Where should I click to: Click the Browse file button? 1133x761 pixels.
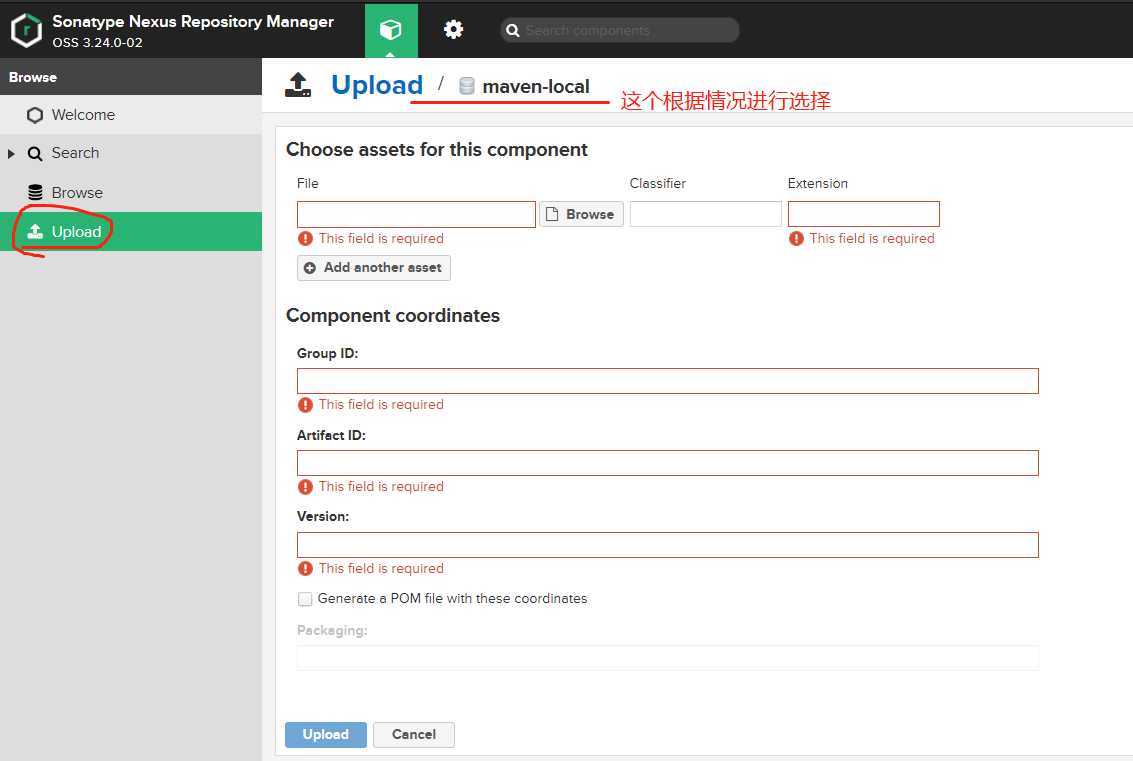click(x=581, y=215)
